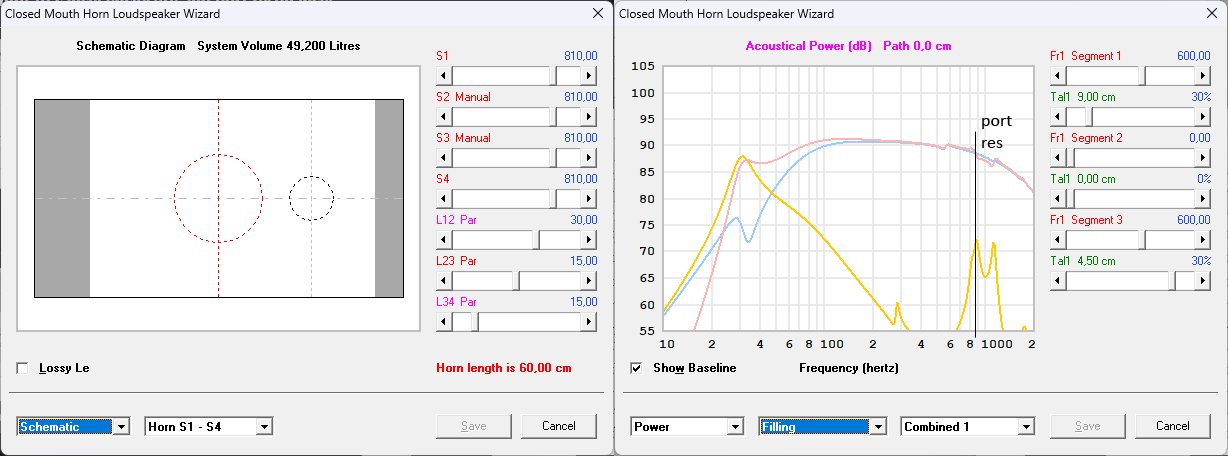Click the L34 slider thumb
The image size is (1228, 456).
pos(475,322)
